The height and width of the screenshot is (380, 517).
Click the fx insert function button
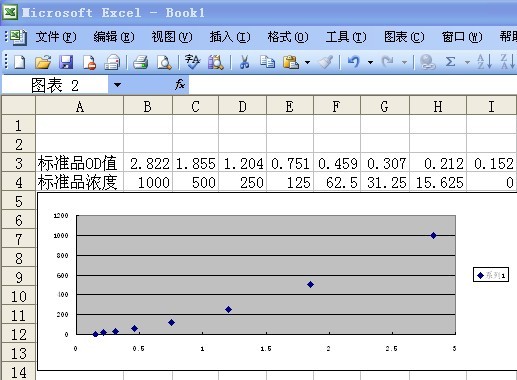point(180,85)
